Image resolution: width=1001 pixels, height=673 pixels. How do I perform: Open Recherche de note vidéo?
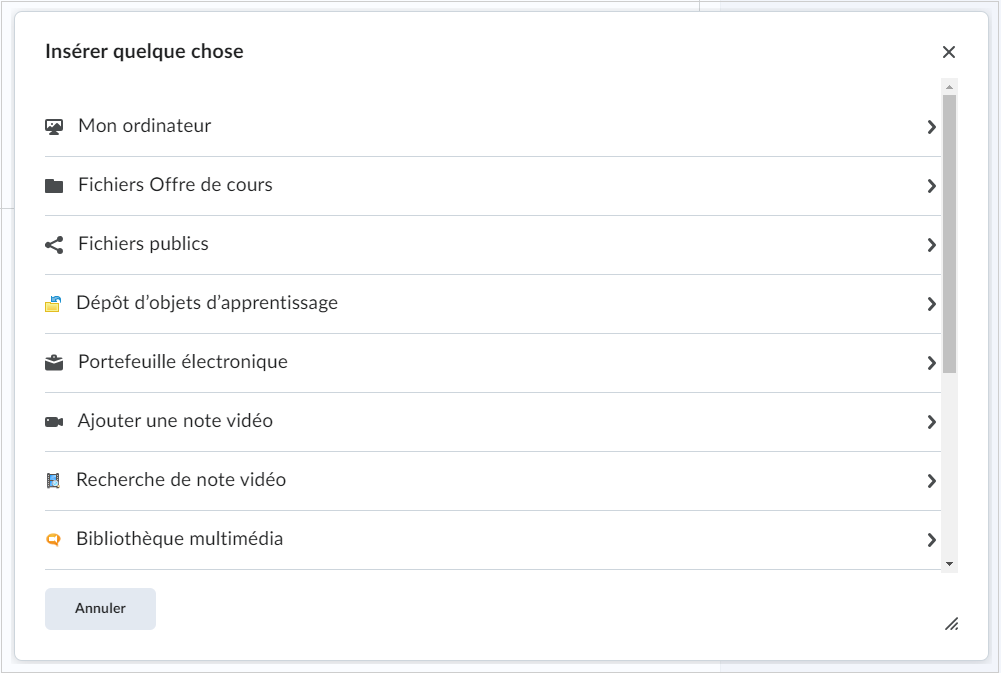pyautogui.click(x=493, y=481)
